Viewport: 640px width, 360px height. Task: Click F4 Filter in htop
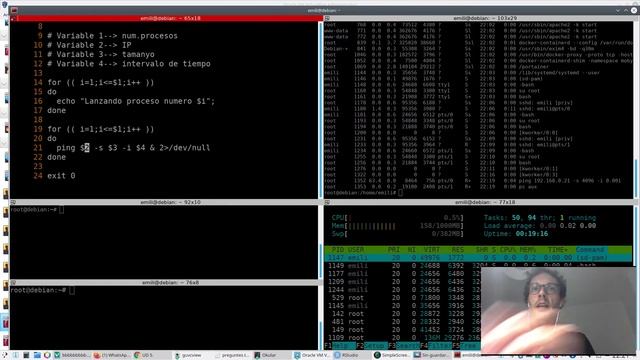(436, 346)
